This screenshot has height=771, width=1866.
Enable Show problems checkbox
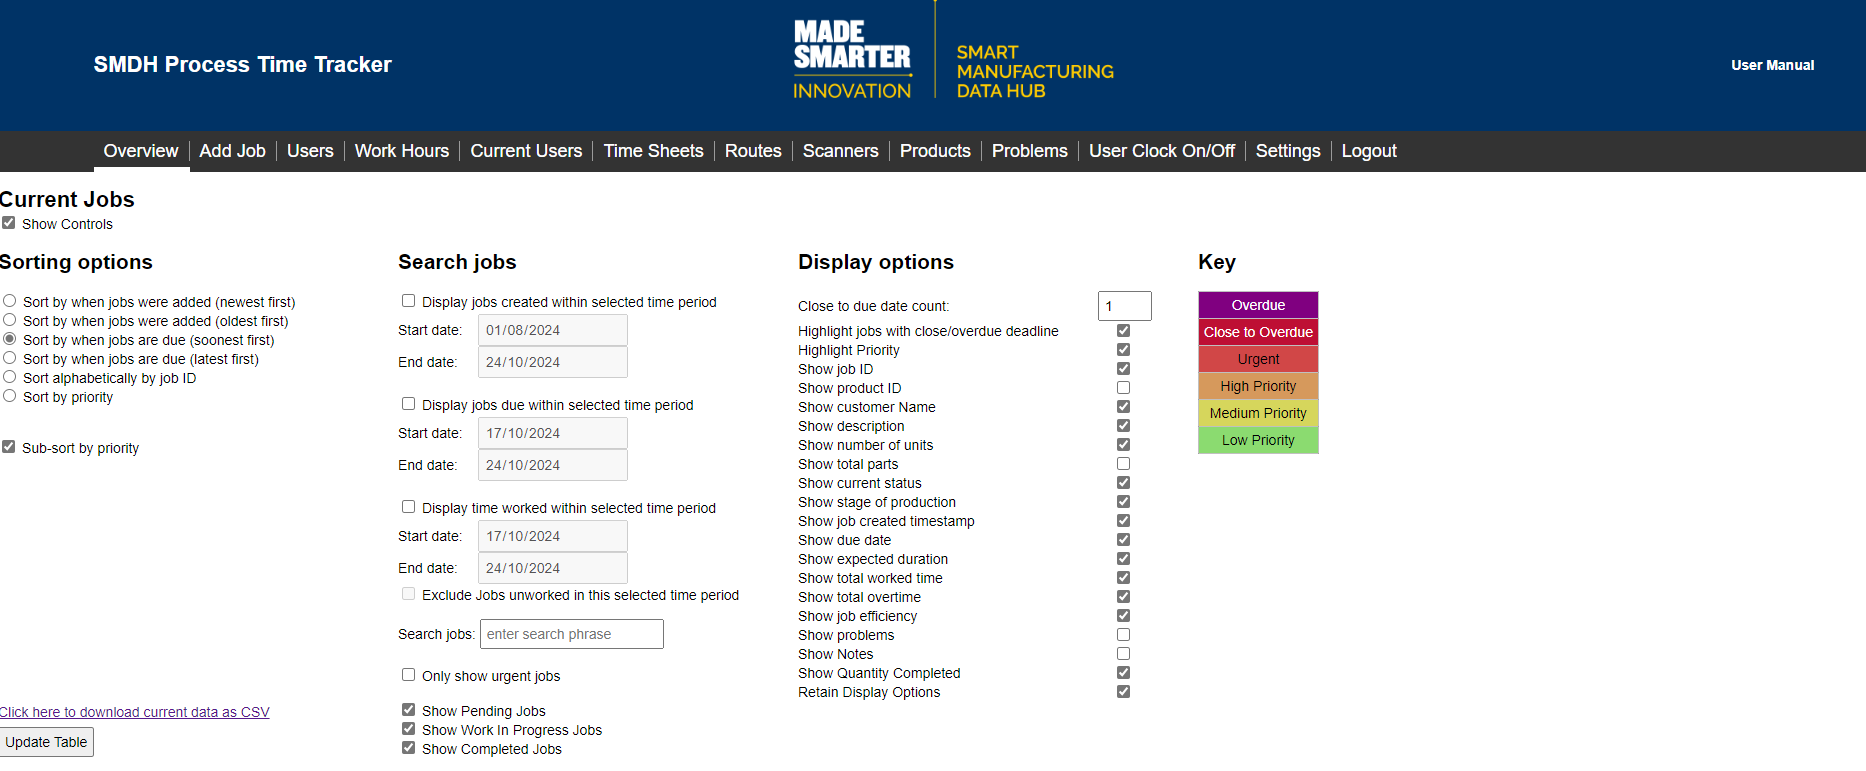1123,635
